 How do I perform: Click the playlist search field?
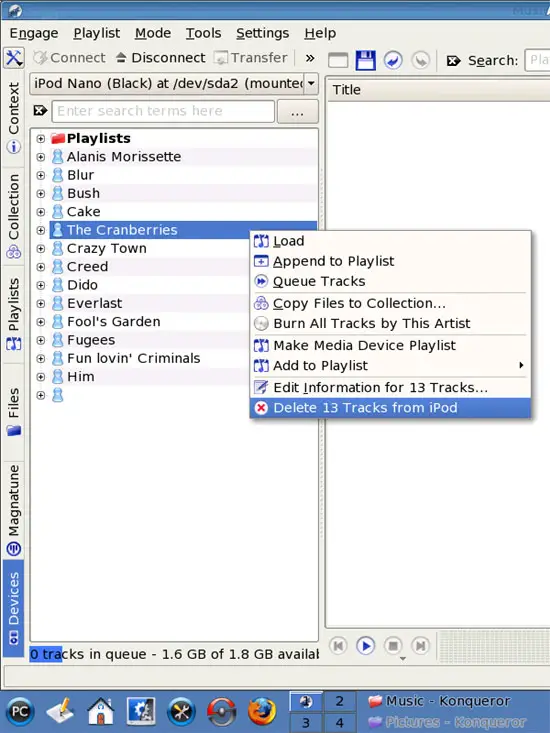pyautogui.click(x=537, y=60)
